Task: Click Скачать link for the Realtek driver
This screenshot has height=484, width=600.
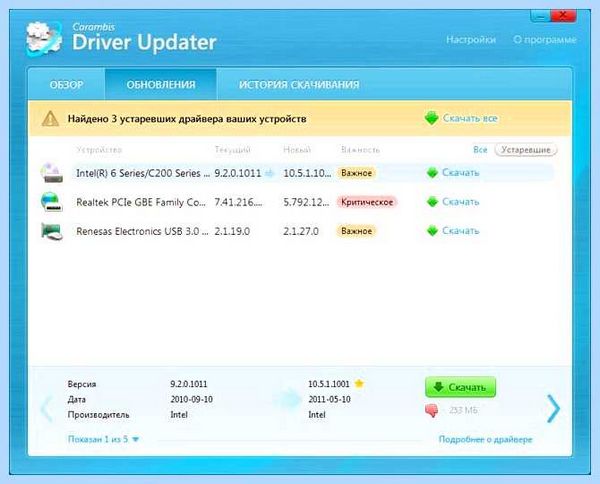Action: pos(461,202)
